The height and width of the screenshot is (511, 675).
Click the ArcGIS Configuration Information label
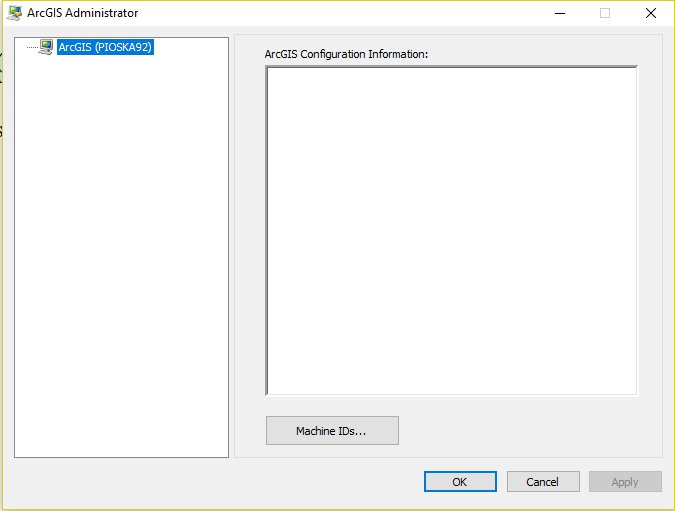point(346,54)
